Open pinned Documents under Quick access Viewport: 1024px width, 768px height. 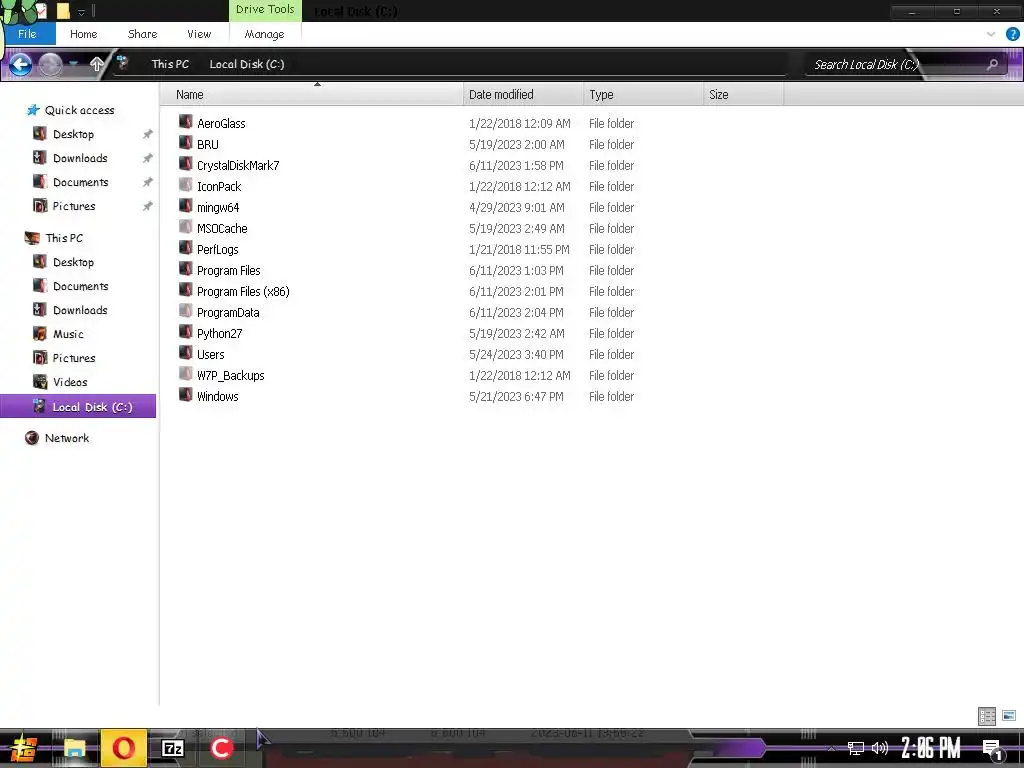tap(80, 182)
